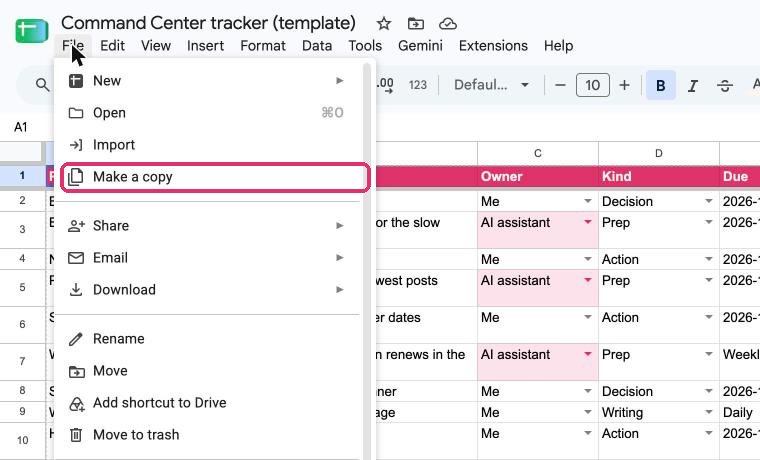Open the View menu

pyautogui.click(x=156, y=46)
